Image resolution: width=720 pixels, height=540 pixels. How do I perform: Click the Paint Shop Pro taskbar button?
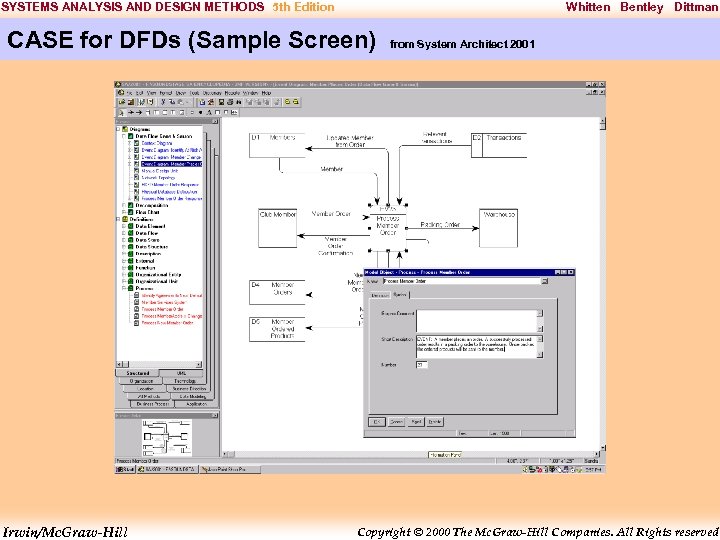pyautogui.click(x=230, y=469)
